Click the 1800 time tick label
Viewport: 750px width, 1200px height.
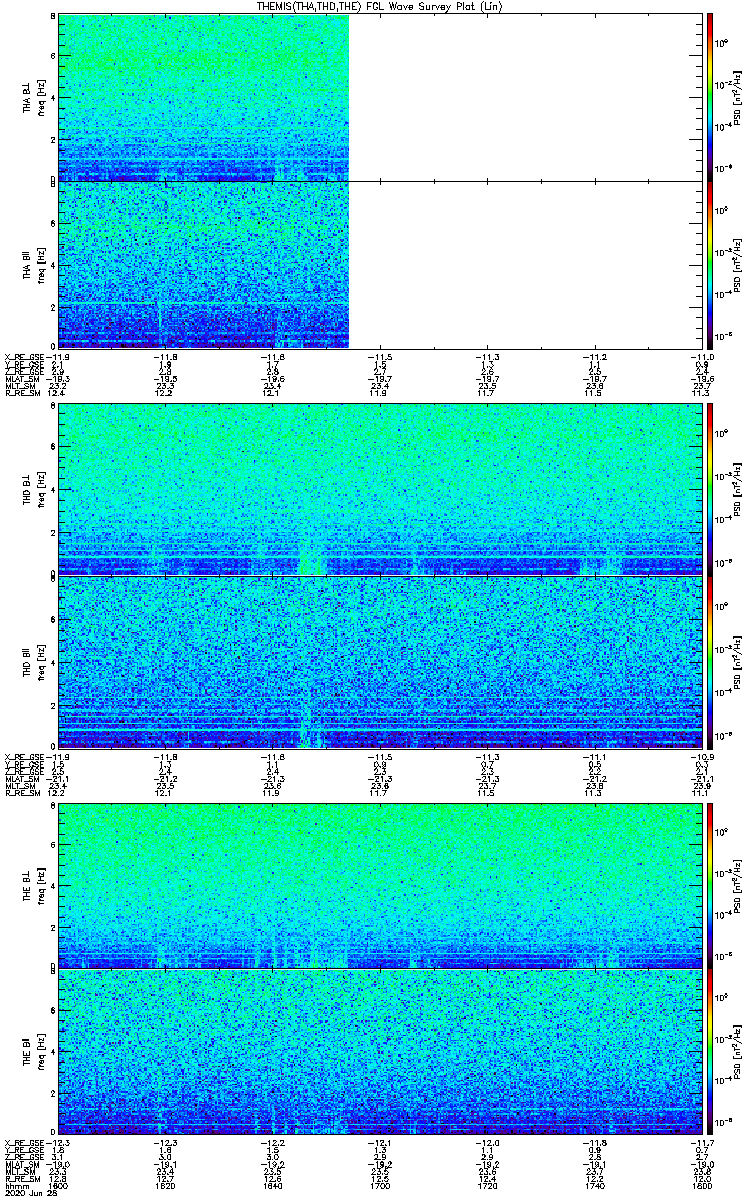(702, 1184)
